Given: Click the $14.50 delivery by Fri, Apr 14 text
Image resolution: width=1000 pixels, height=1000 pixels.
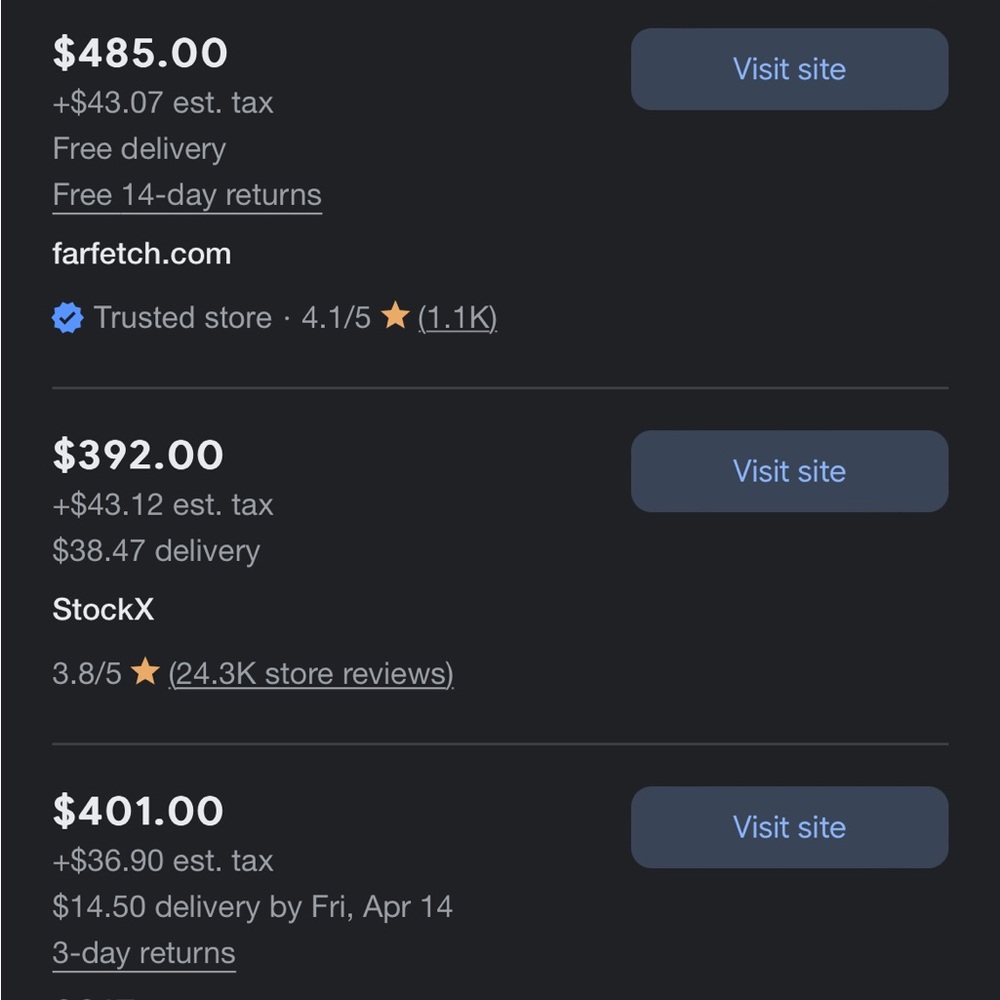Looking at the screenshot, I should 253,907.
